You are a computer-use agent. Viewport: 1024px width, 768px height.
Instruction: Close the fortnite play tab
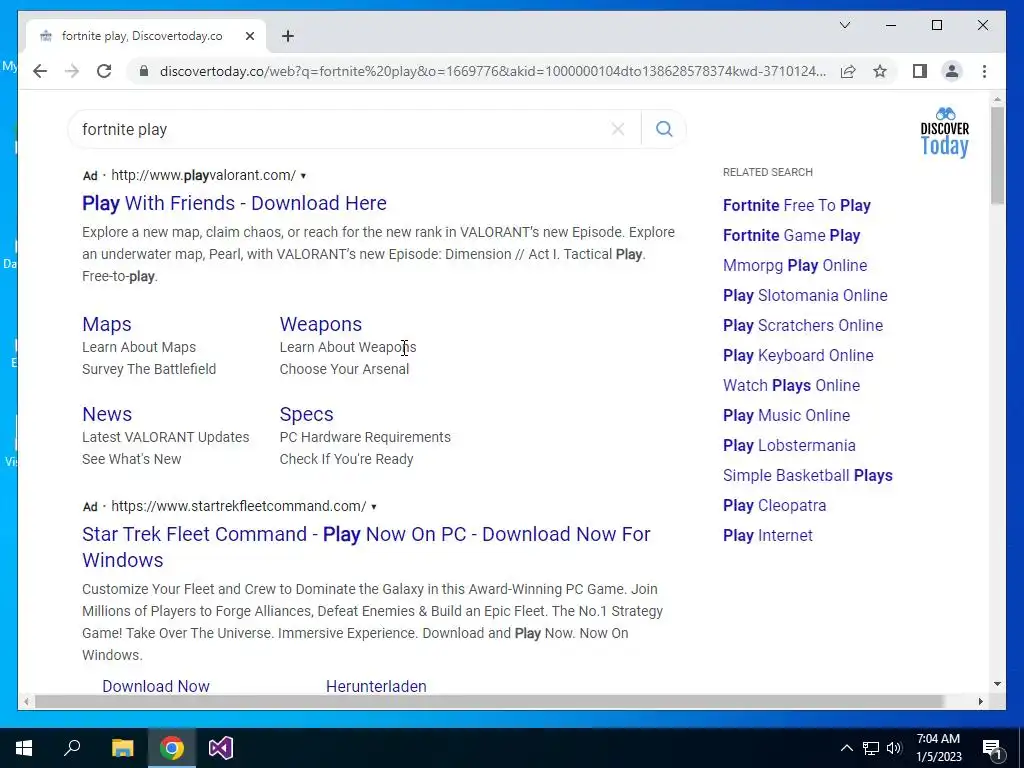coord(249,36)
